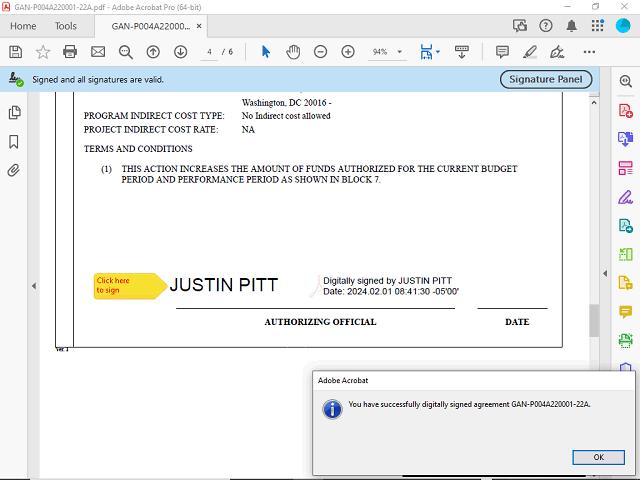Viewport: 640px width, 480px height.
Task: Select the GAN-P004A22000 document tab
Action: [x=151, y=26]
